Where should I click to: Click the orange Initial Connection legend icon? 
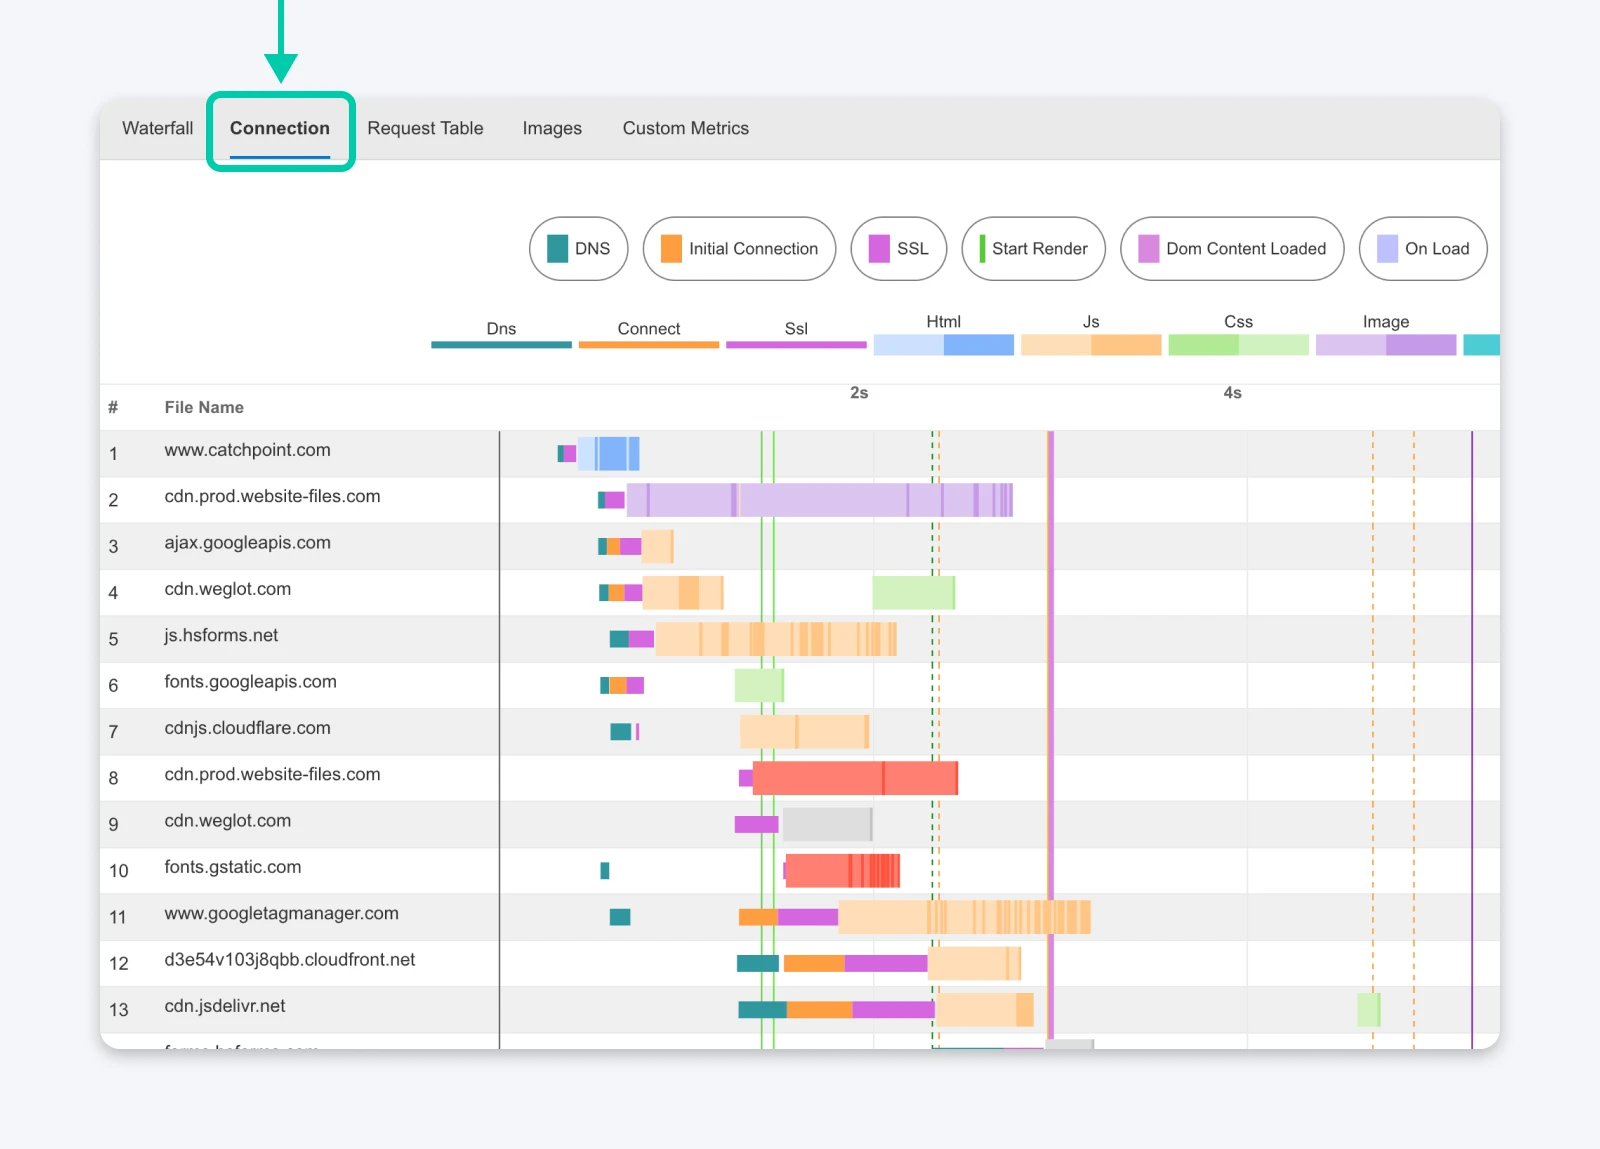[x=669, y=249]
